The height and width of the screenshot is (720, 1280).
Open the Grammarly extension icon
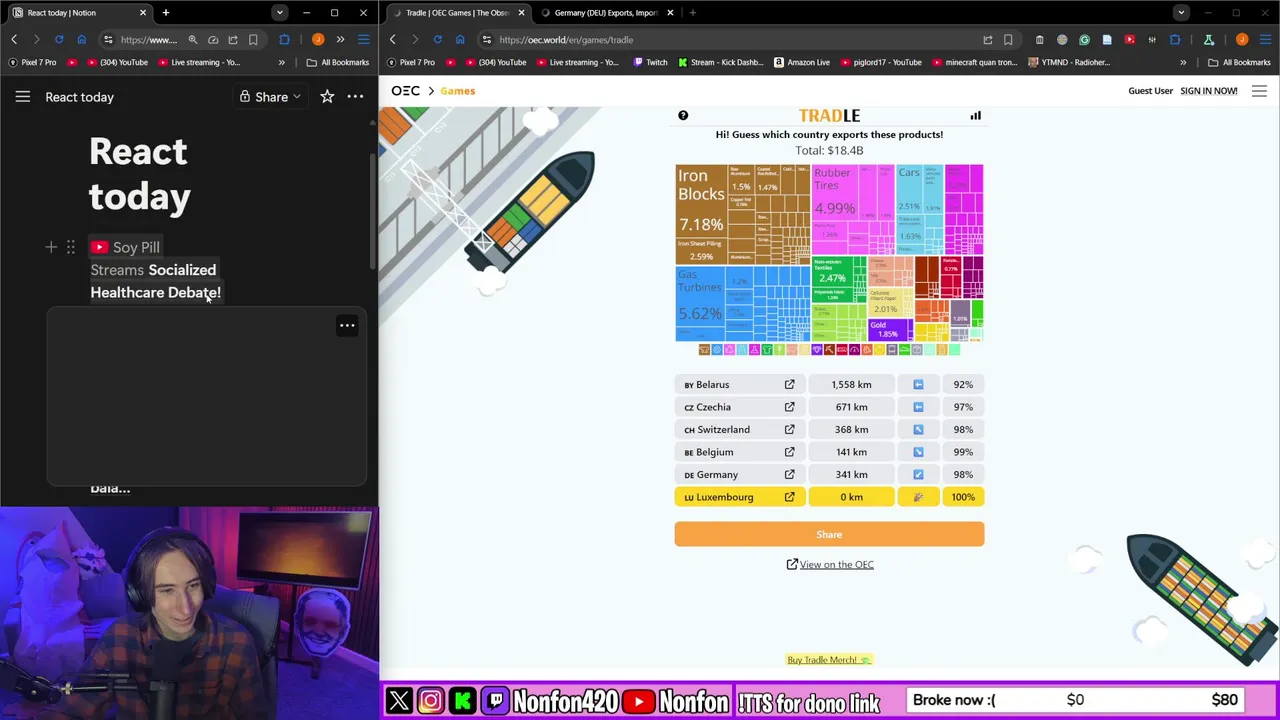[1084, 40]
